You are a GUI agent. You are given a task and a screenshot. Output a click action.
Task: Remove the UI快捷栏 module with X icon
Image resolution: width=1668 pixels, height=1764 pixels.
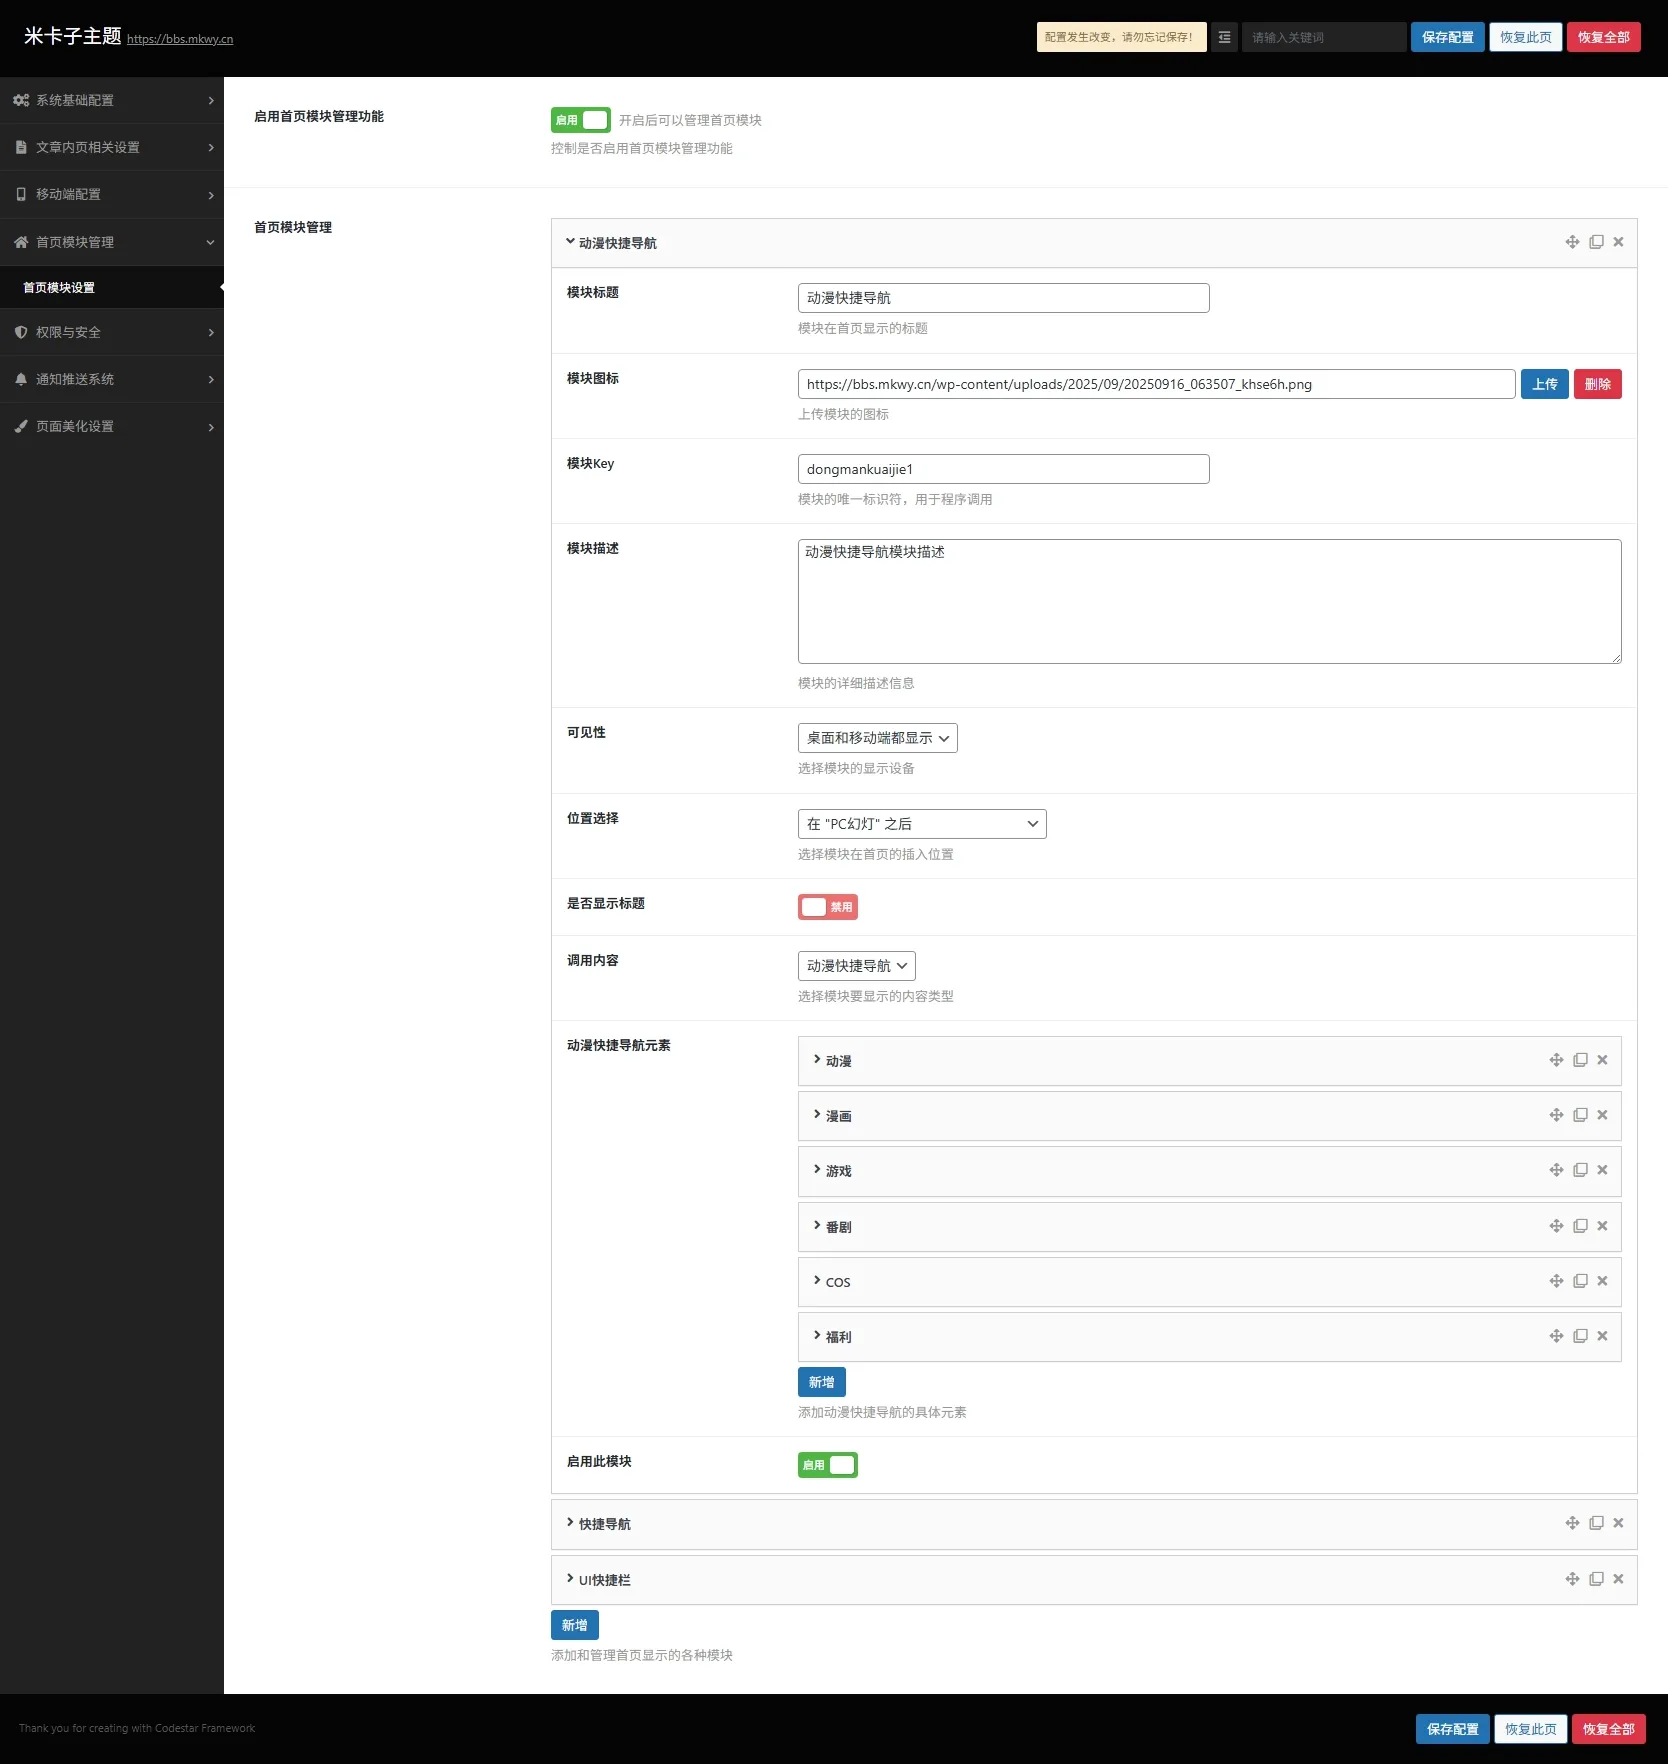tap(1618, 1579)
